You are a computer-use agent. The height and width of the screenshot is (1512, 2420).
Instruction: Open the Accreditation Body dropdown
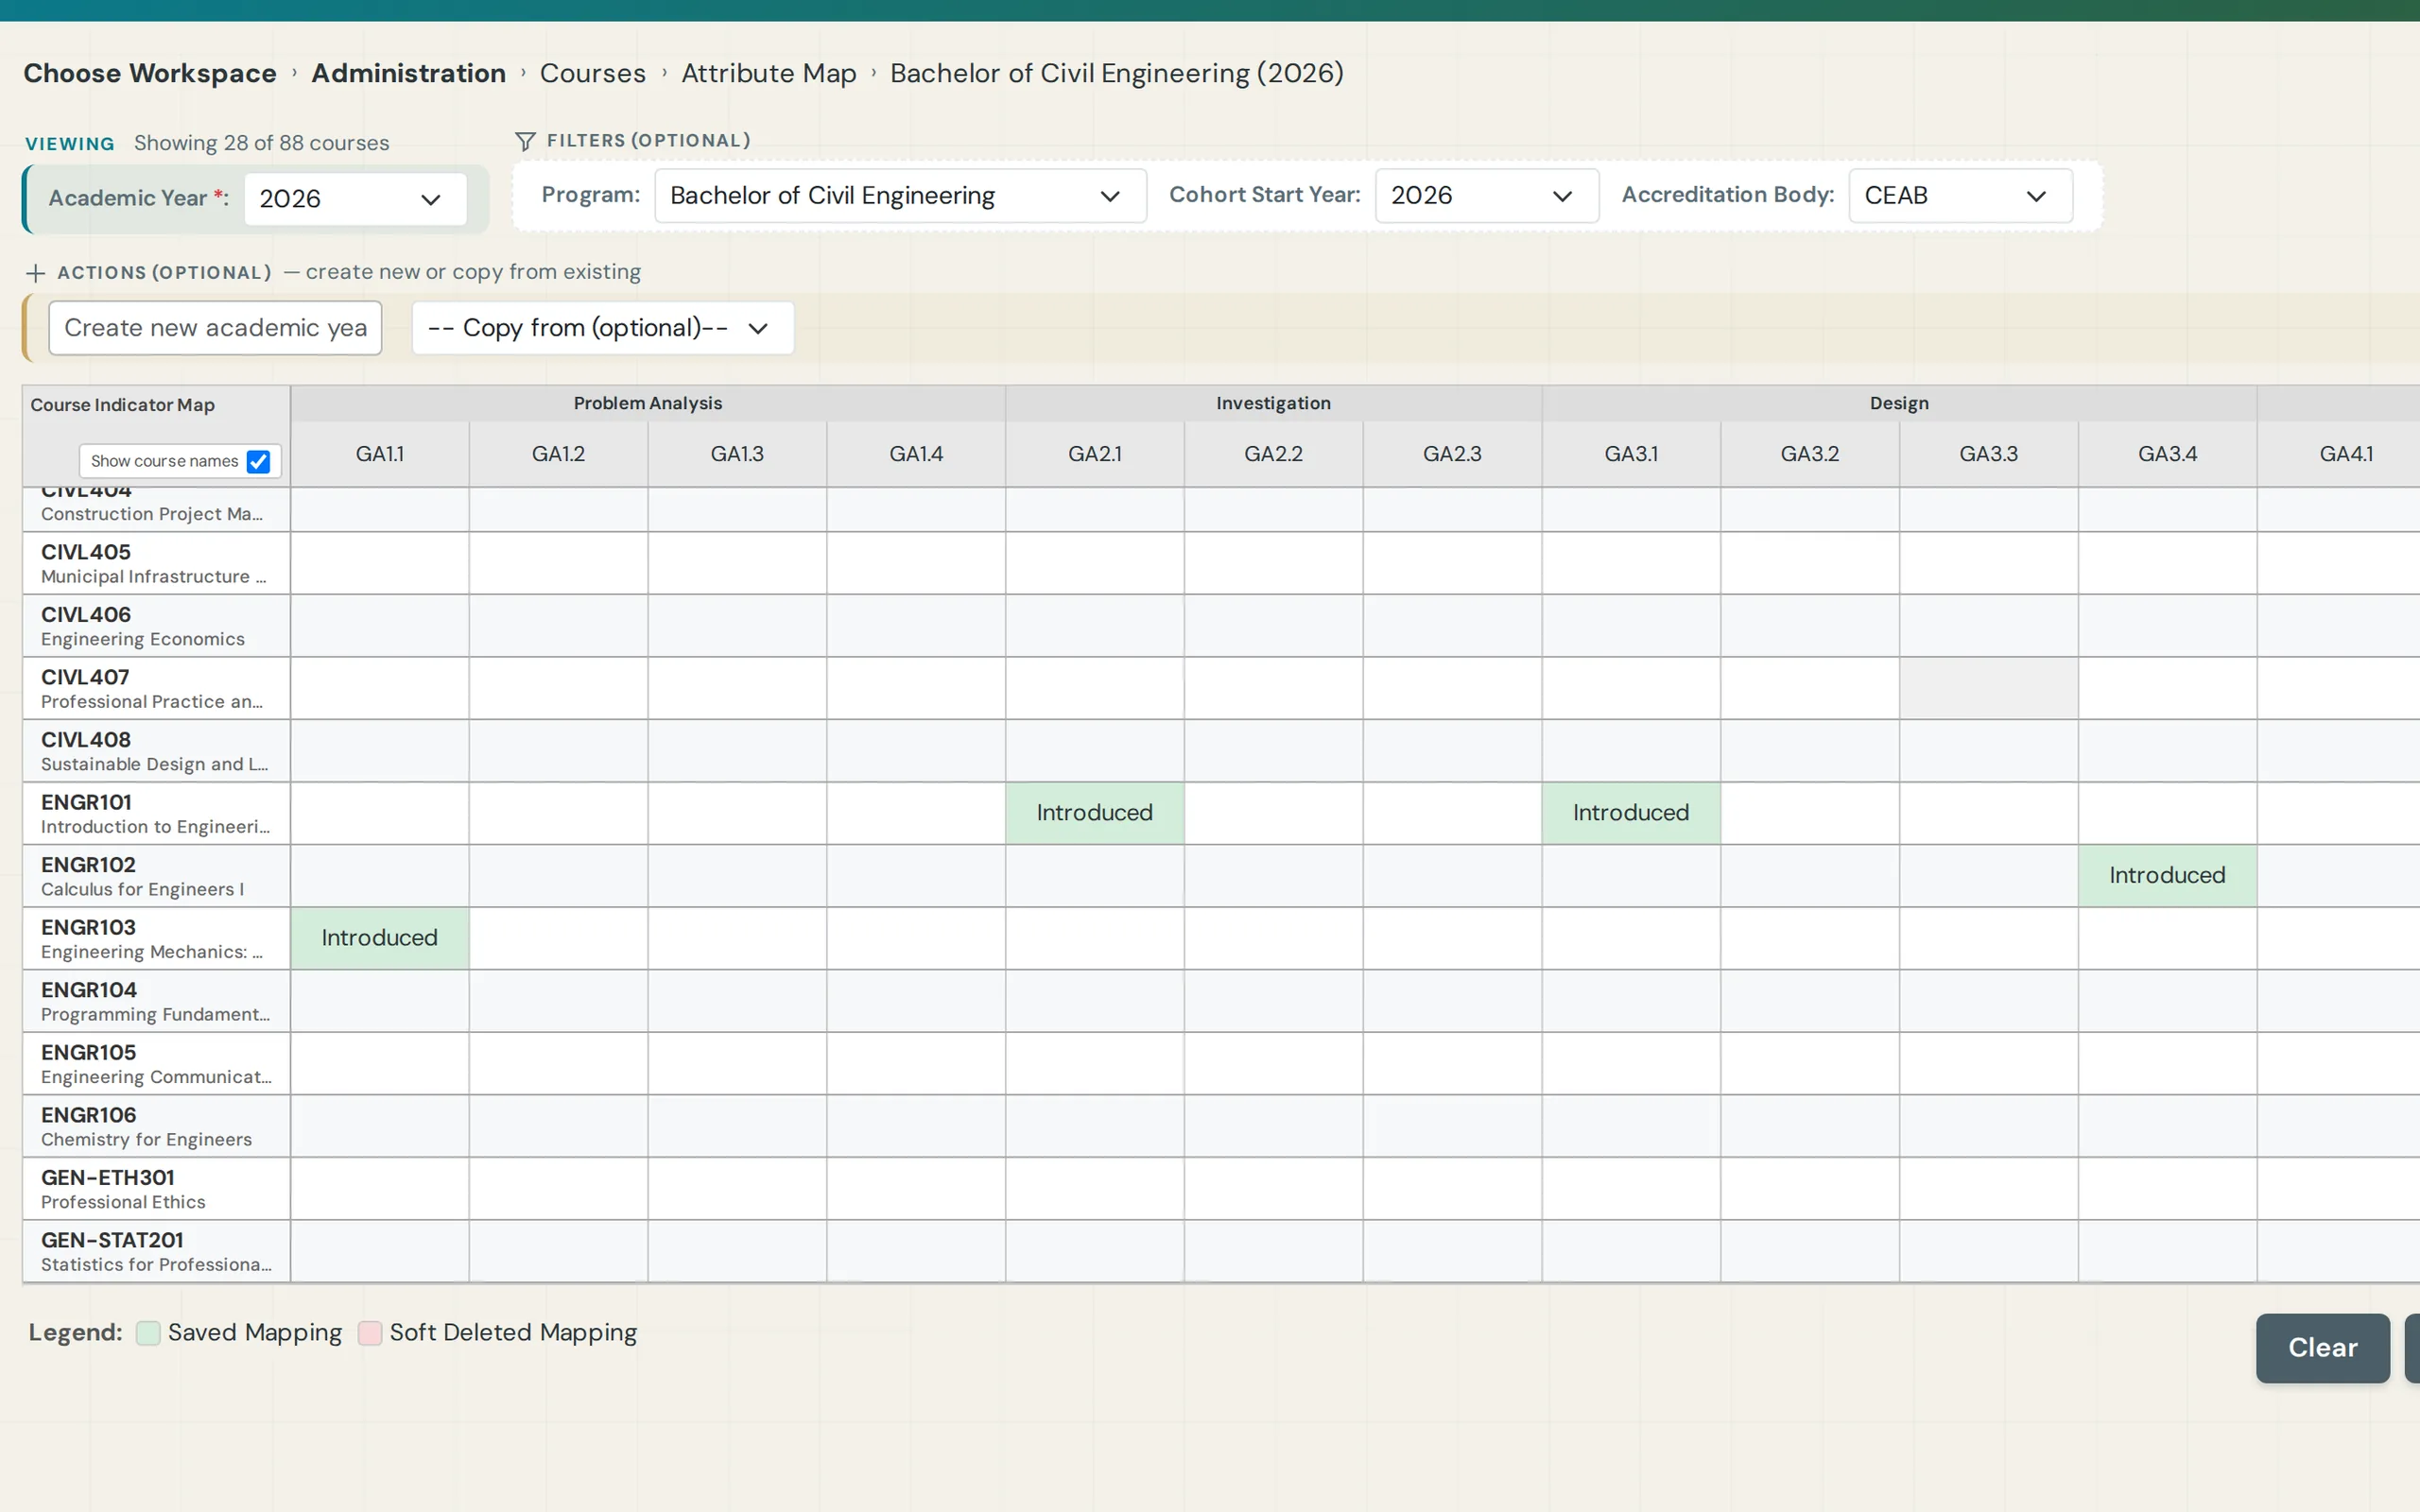(1960, 196)
